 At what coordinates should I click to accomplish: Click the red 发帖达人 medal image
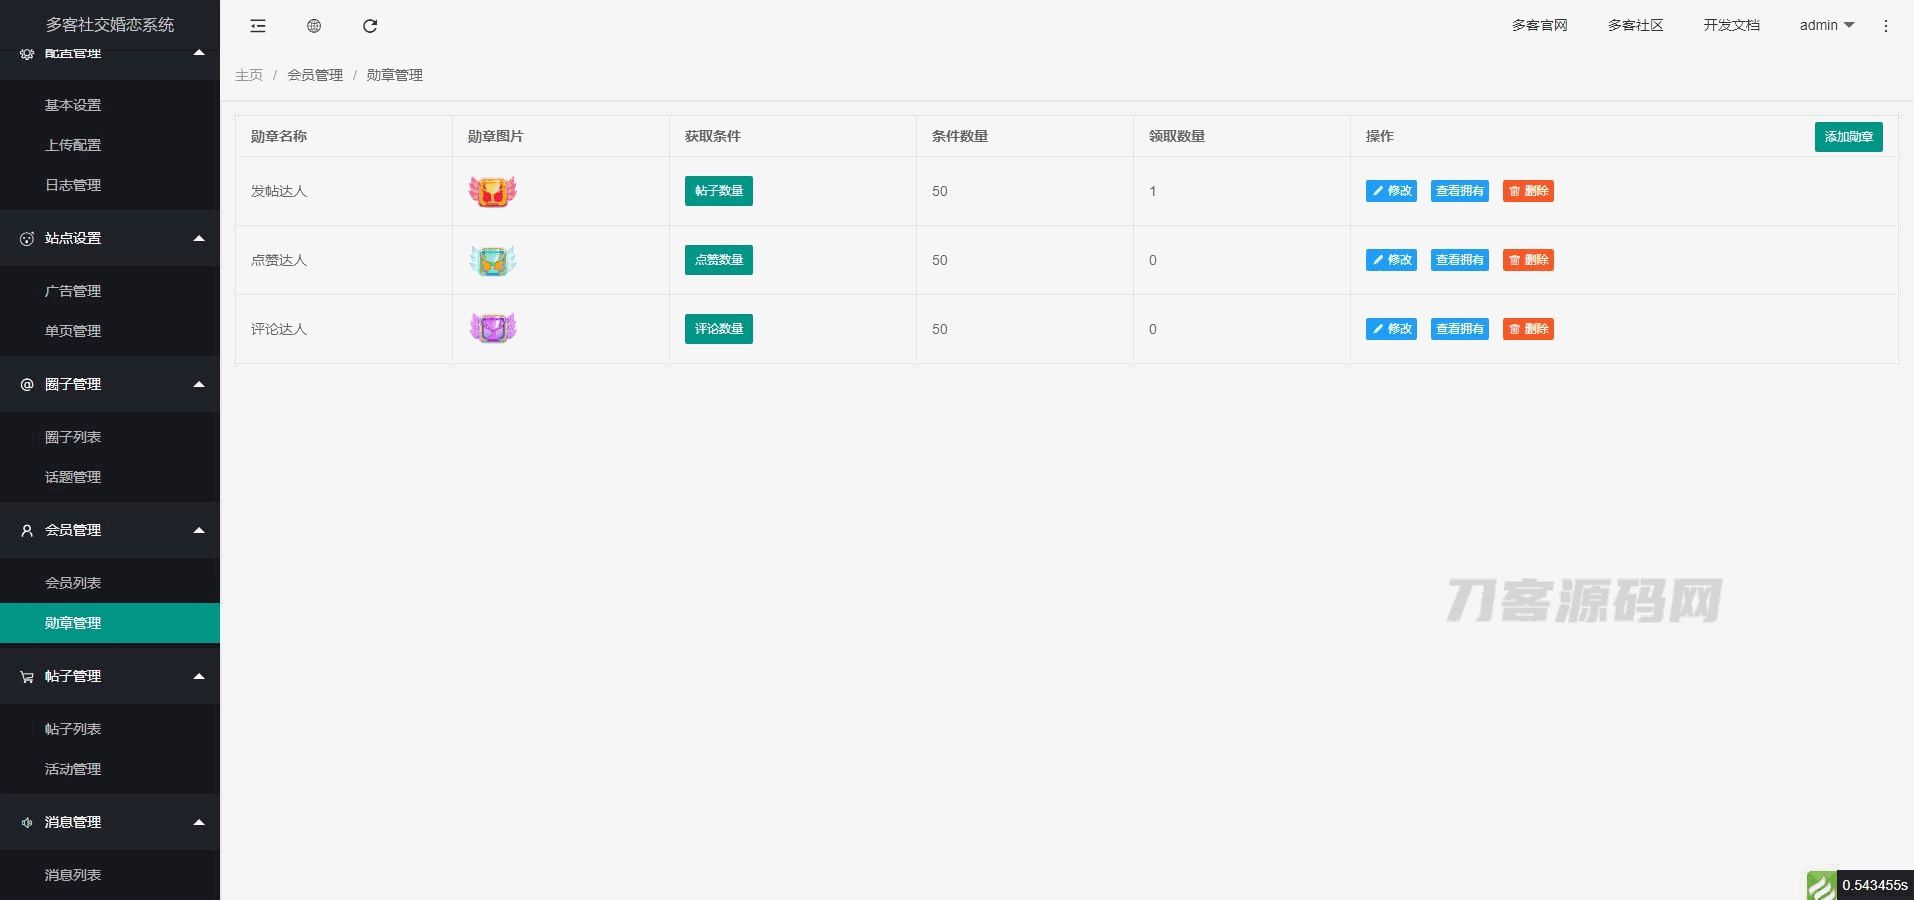492,191
